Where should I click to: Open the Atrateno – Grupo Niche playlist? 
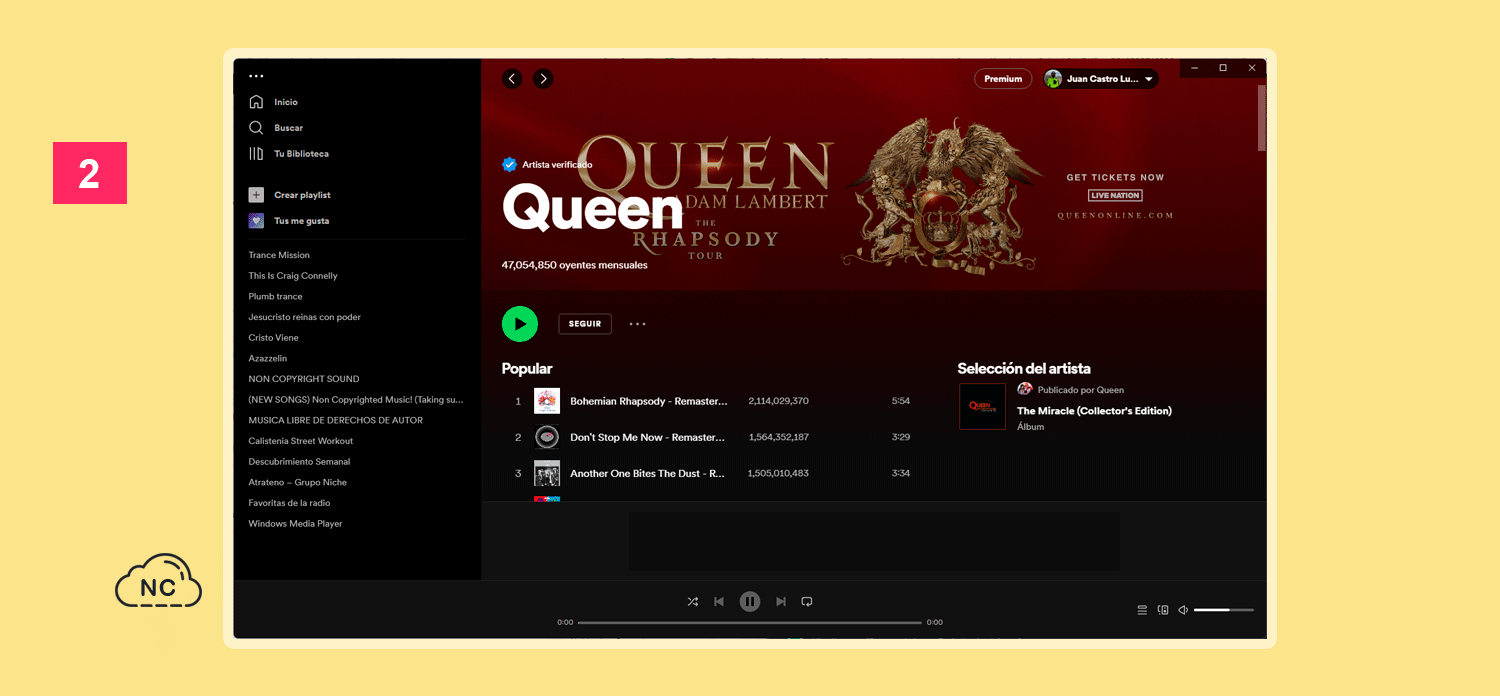[298, 483]
